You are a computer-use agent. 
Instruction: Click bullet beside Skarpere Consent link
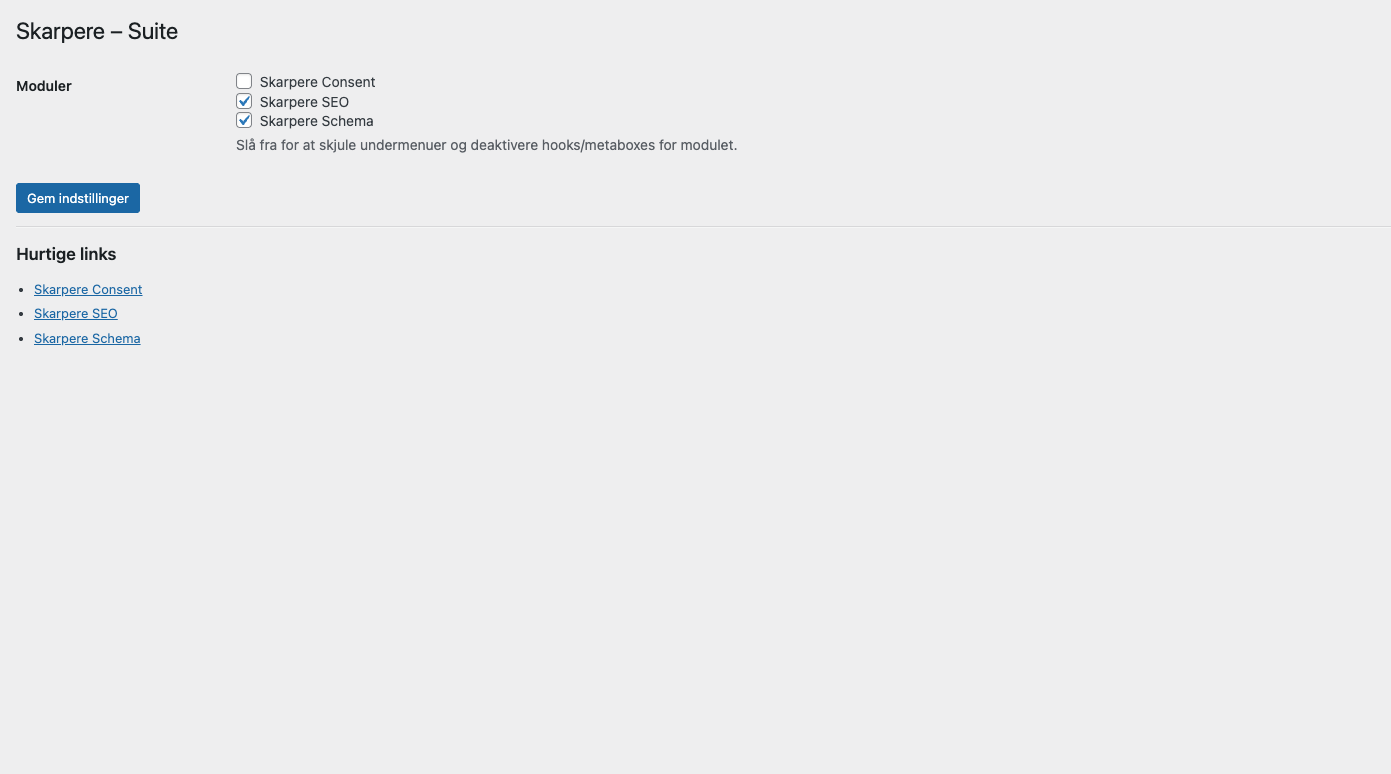coord(22,290)
